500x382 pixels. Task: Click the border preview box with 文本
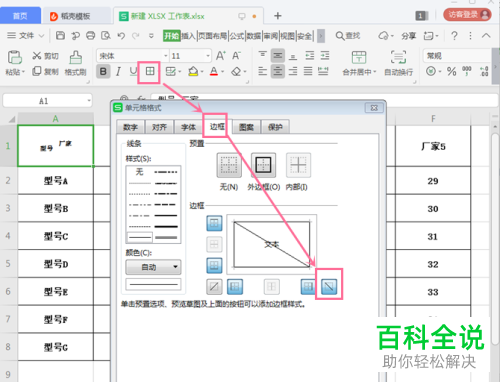(x=272, y=244)
